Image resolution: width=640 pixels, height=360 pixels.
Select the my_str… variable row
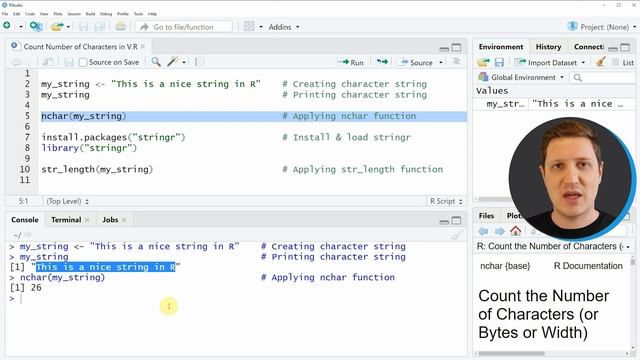coord(555,104)
